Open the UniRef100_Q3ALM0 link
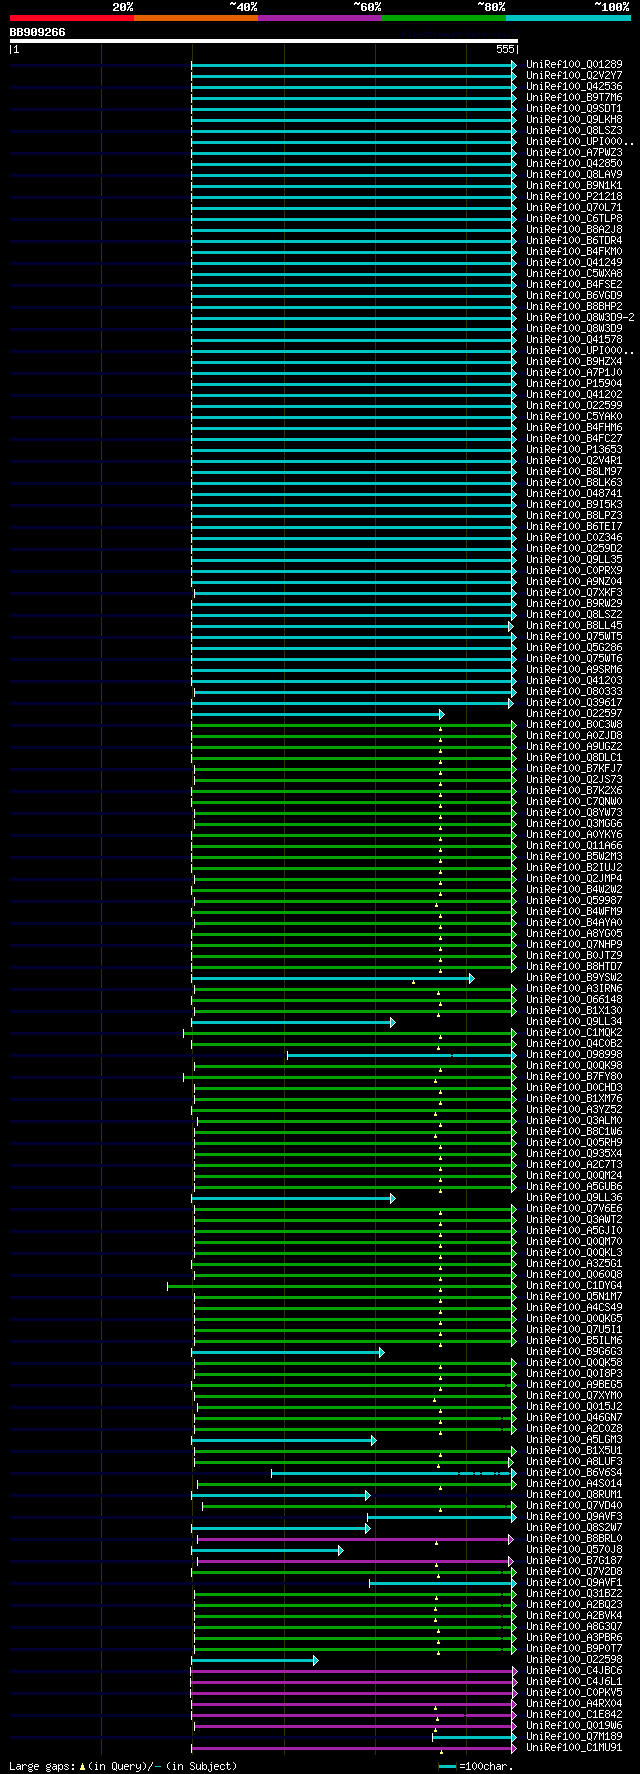Image resolution: width=640 pixels, height=1774 pixels. coord(574,1120)
